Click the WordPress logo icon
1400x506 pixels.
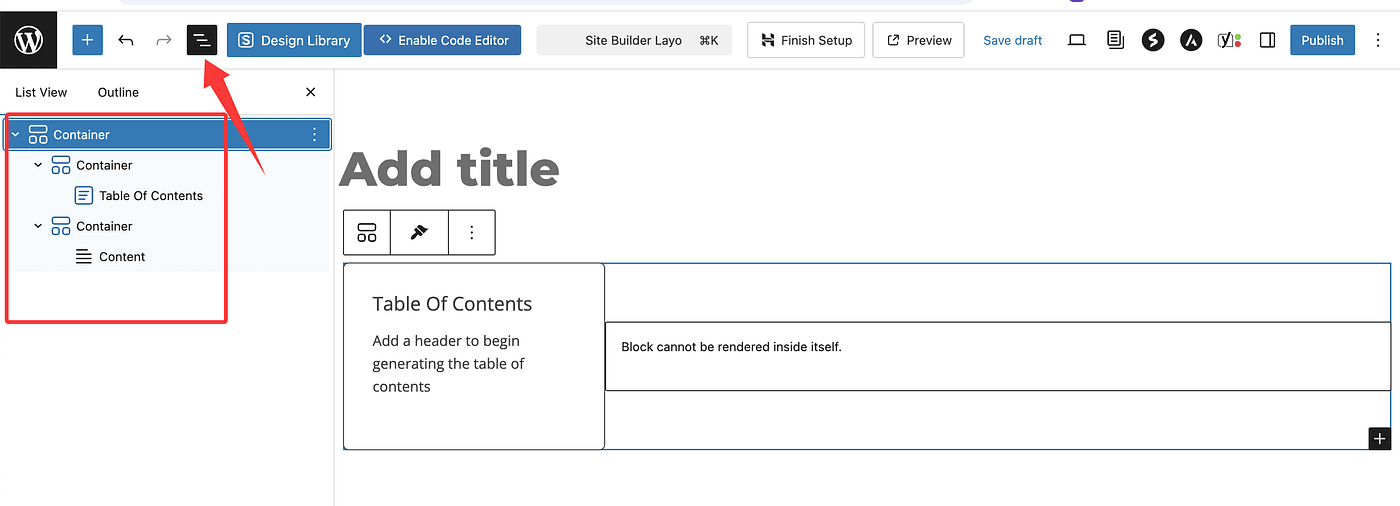28,40
